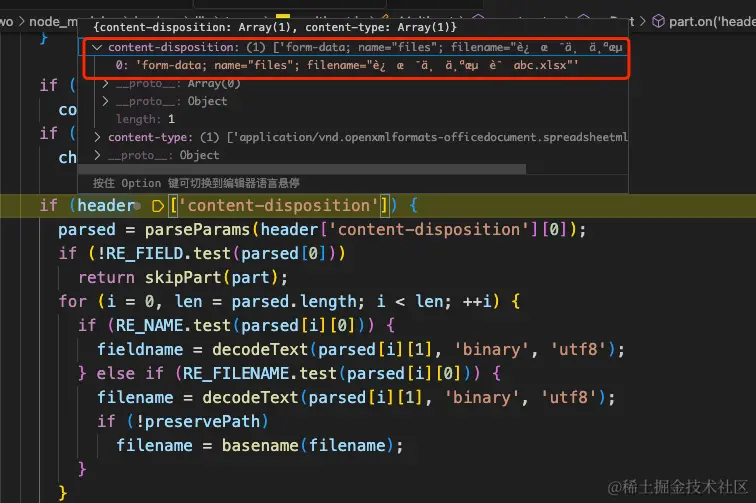
Task: Click the fieldname variable assignment
Action: [x=140, y=350]
